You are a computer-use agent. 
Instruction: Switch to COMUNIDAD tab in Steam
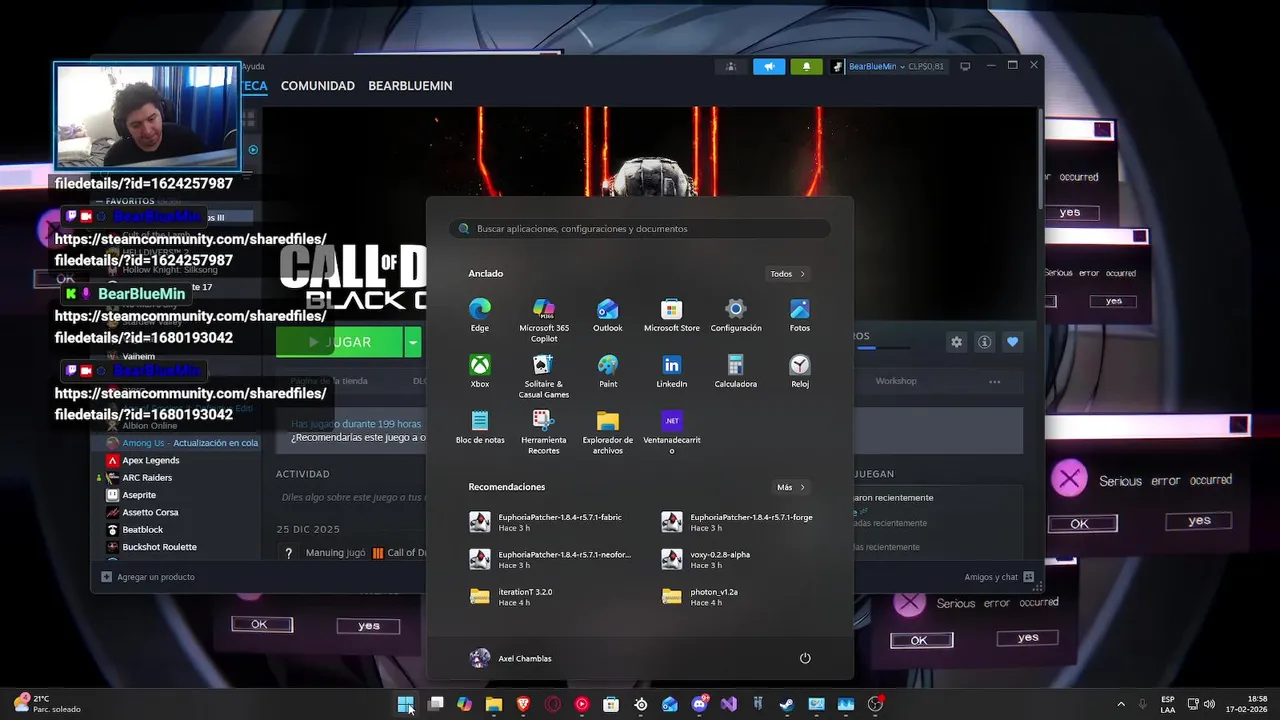pos(318,86)
